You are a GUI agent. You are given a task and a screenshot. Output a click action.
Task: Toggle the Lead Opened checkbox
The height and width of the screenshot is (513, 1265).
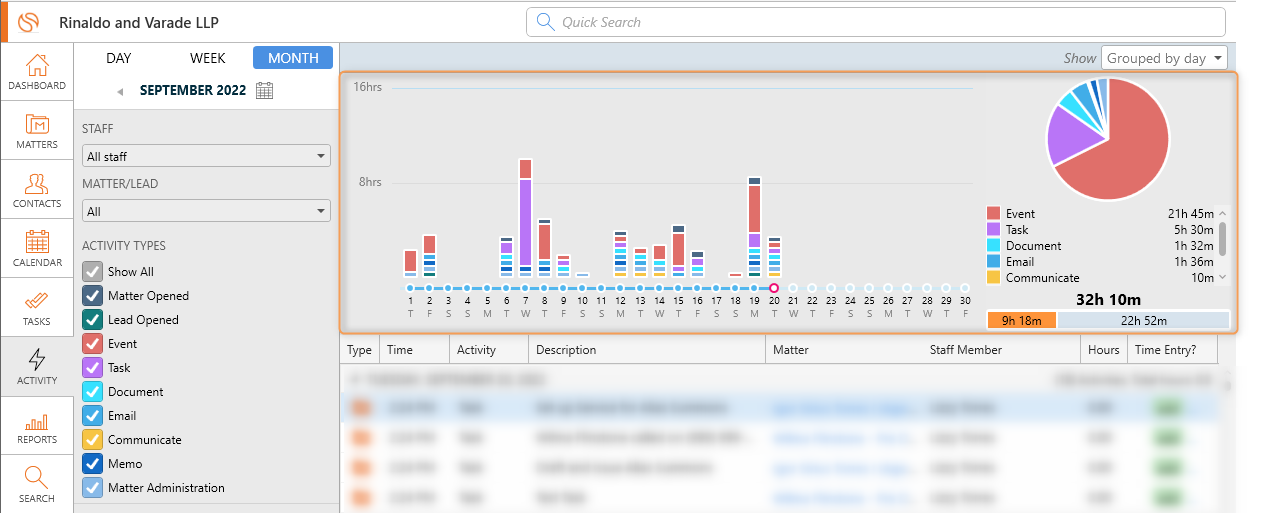(92, 320)
